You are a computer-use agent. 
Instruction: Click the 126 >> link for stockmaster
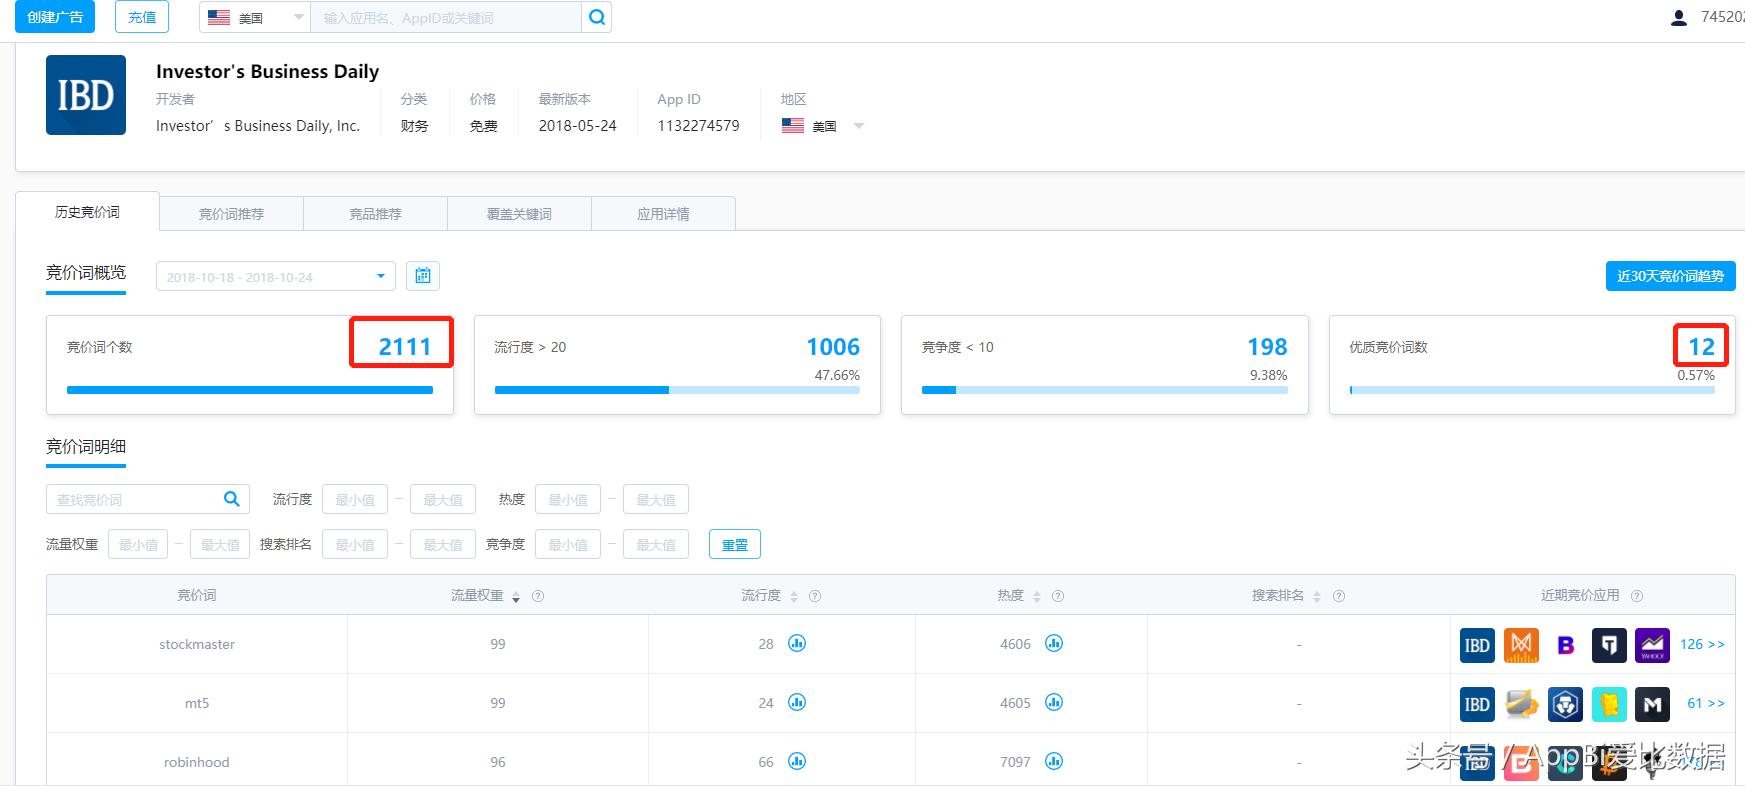click(x=1702, y=645)
